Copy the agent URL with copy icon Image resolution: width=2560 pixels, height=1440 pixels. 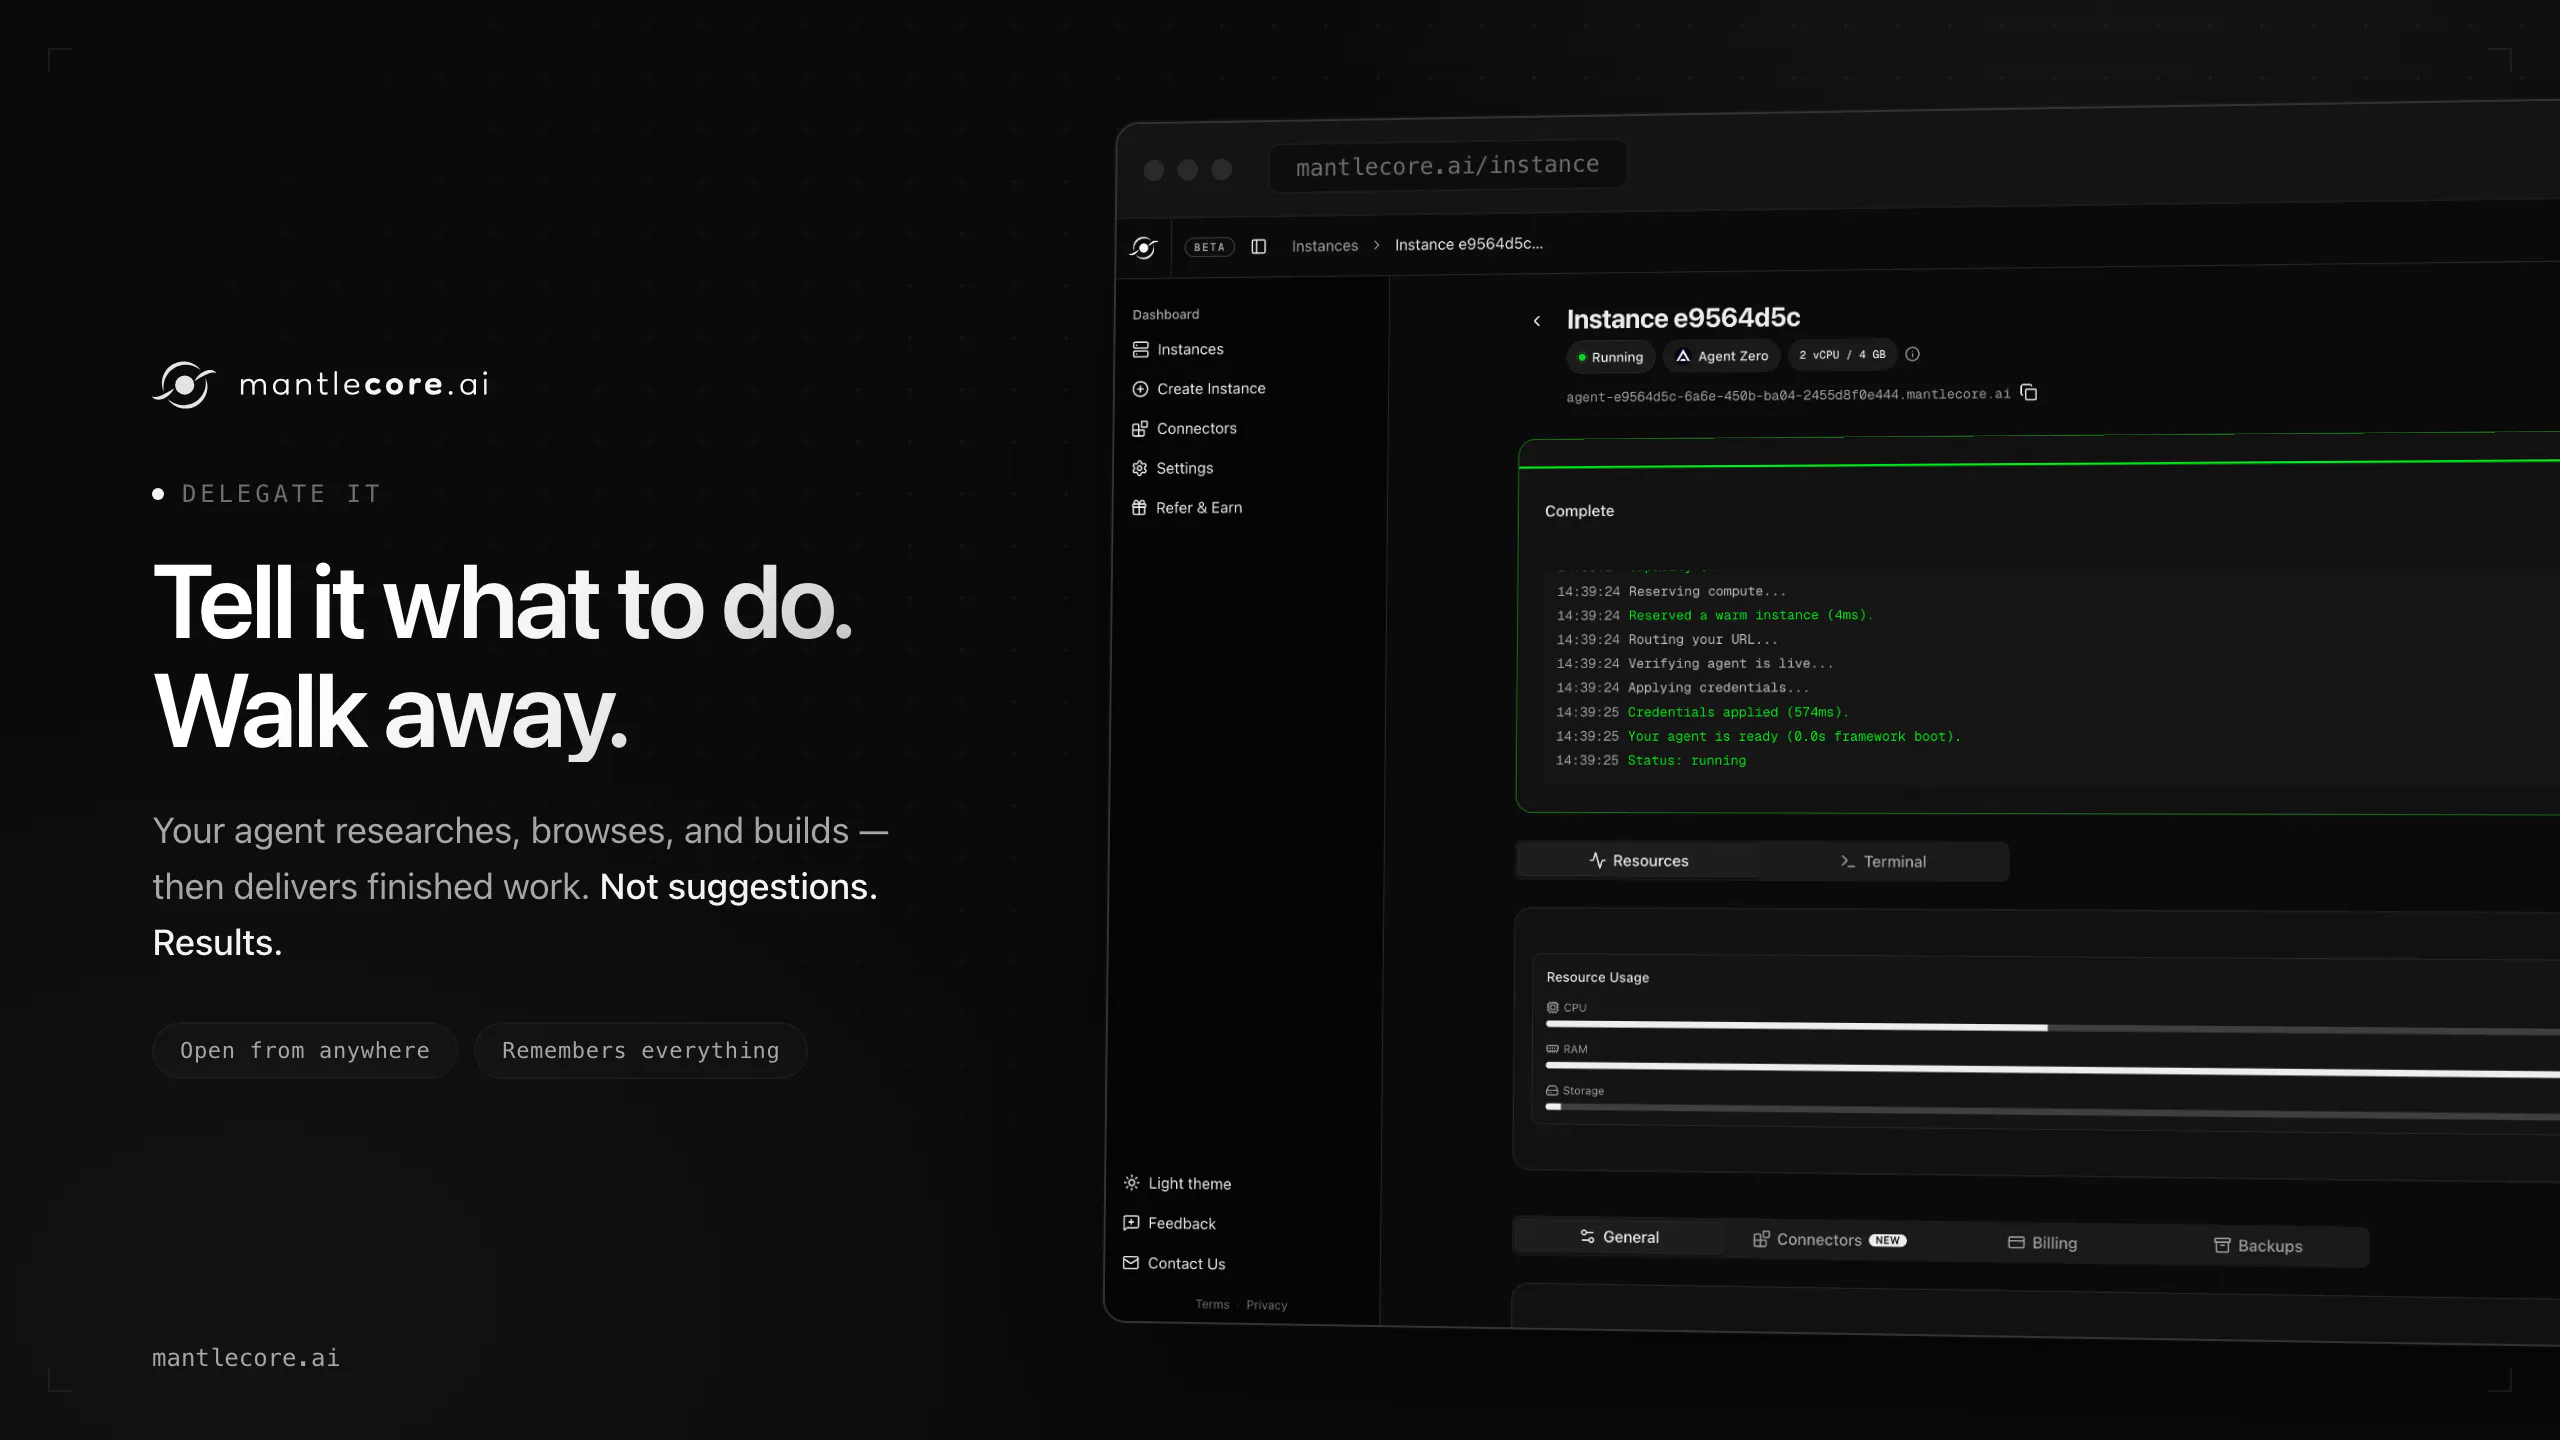(2029, 392)
